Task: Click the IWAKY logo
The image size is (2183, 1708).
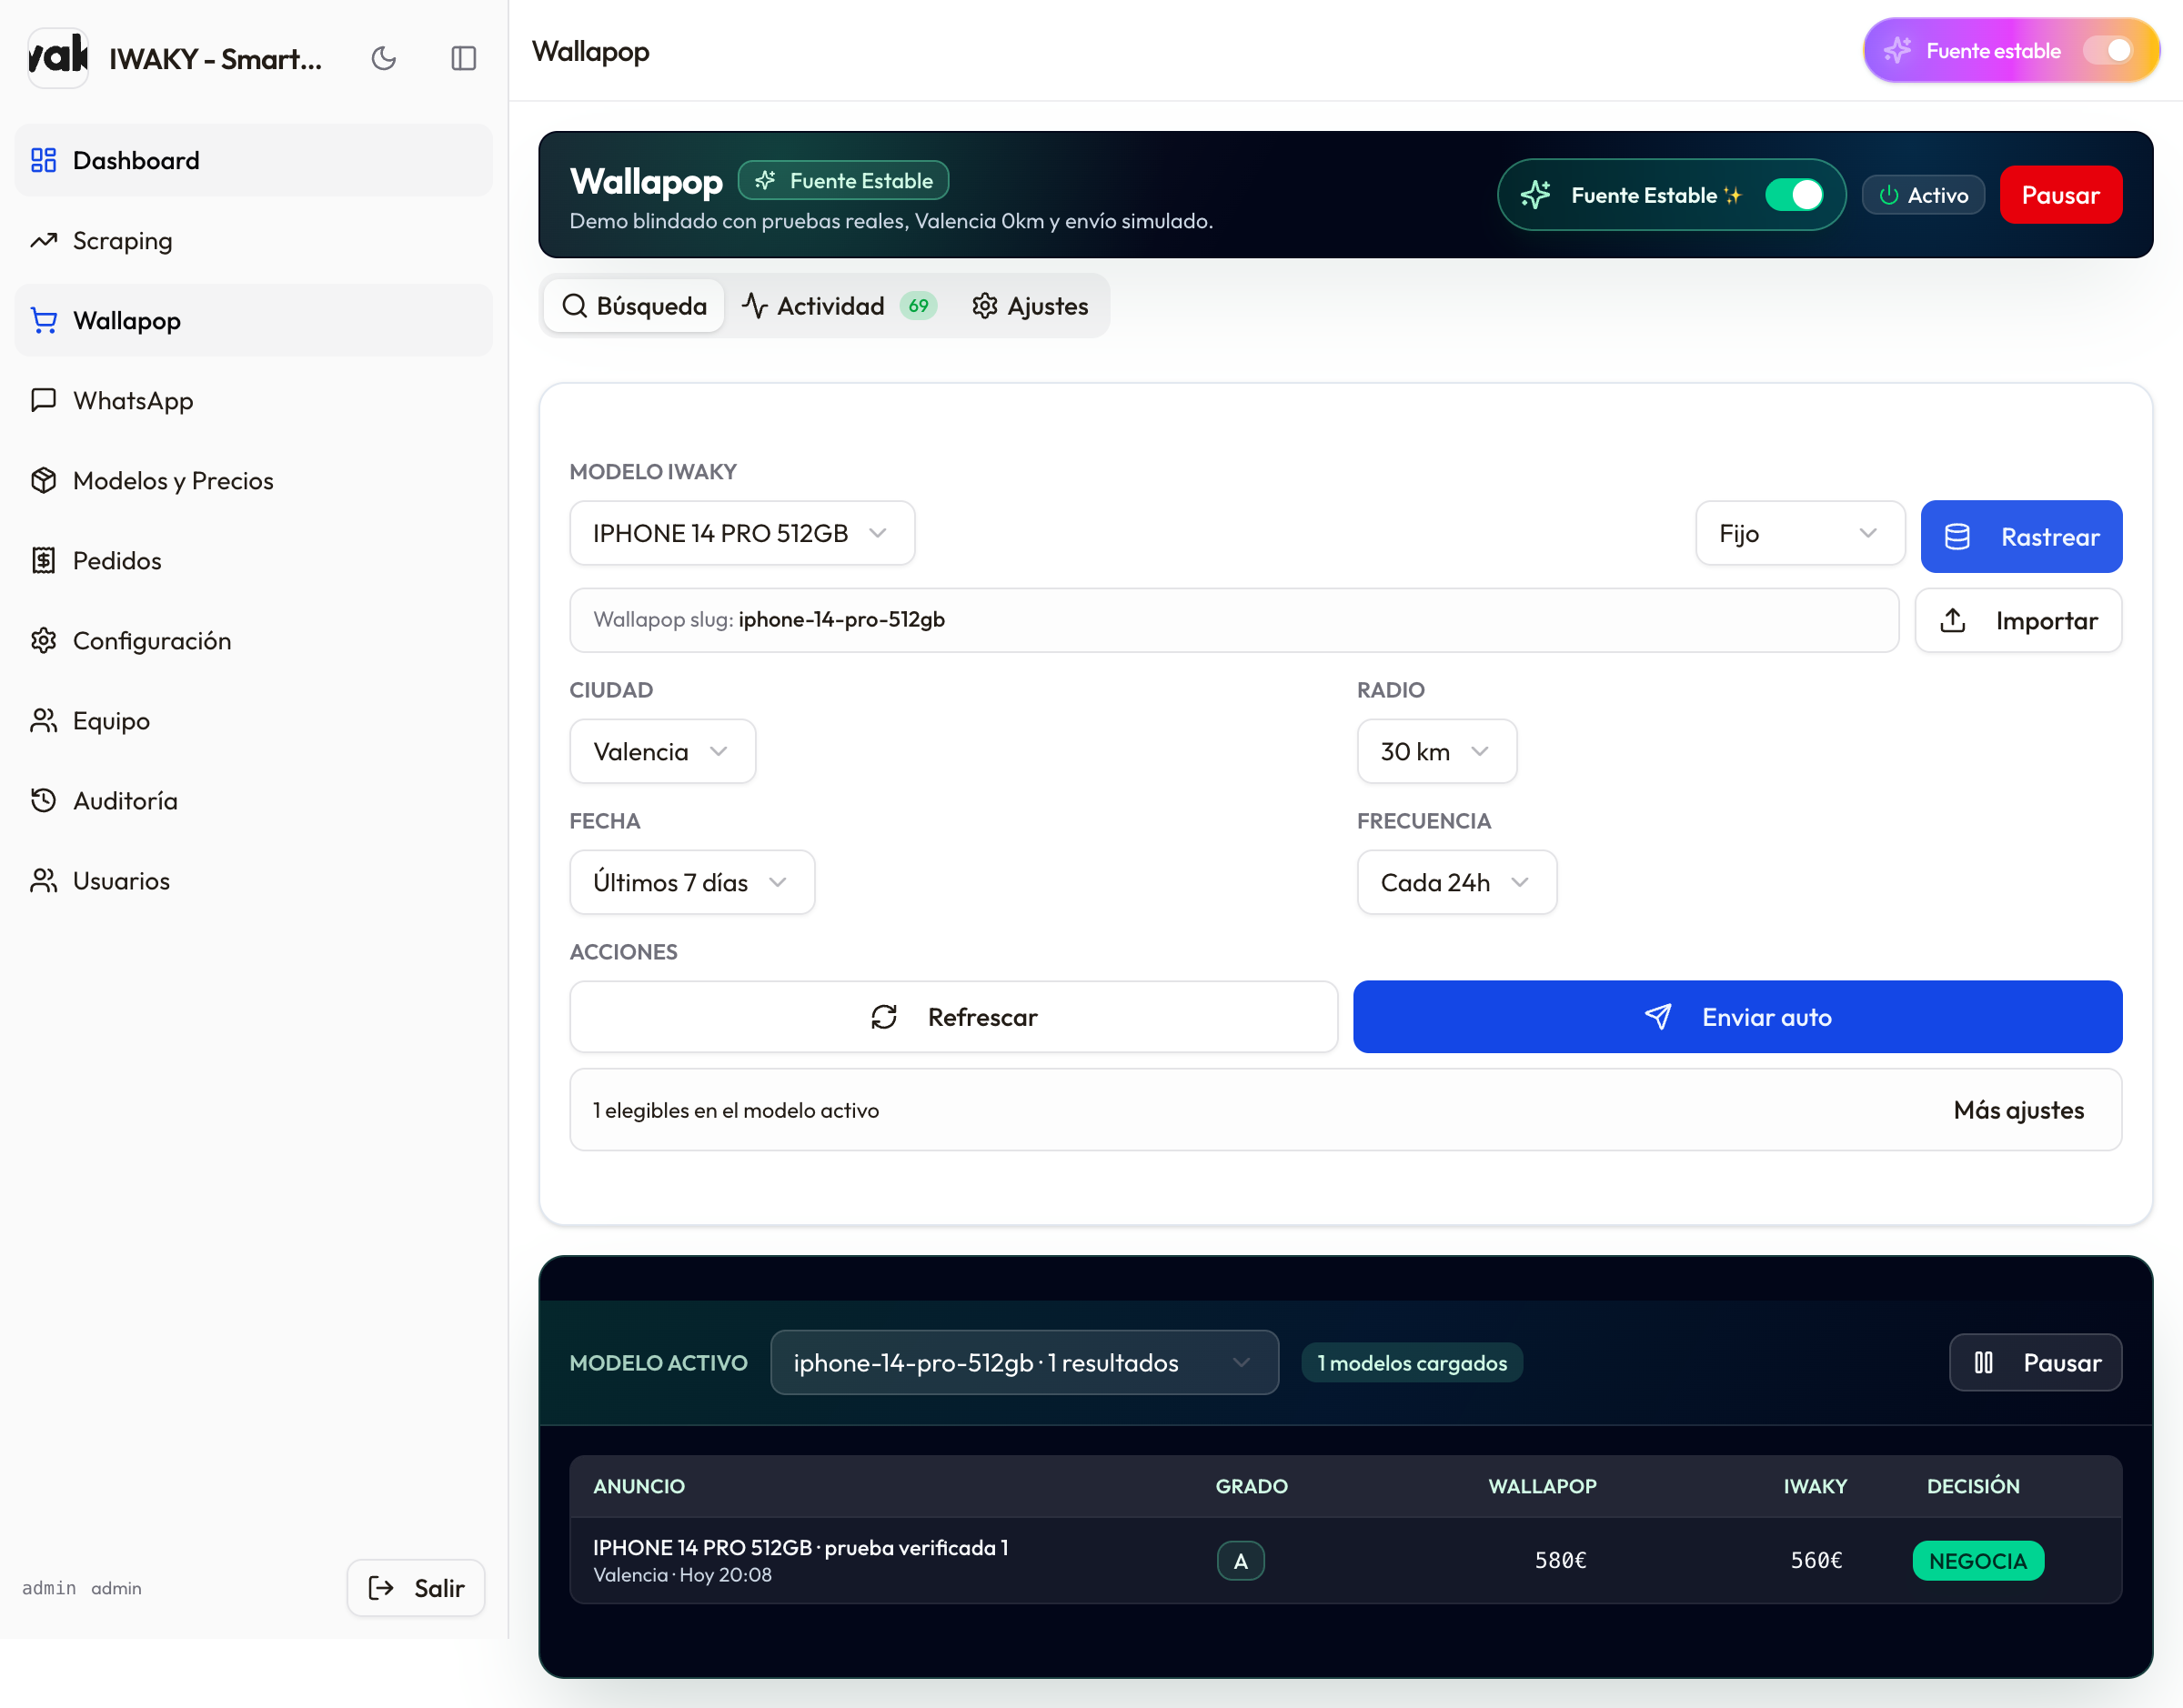Action: tap(58, 57)
